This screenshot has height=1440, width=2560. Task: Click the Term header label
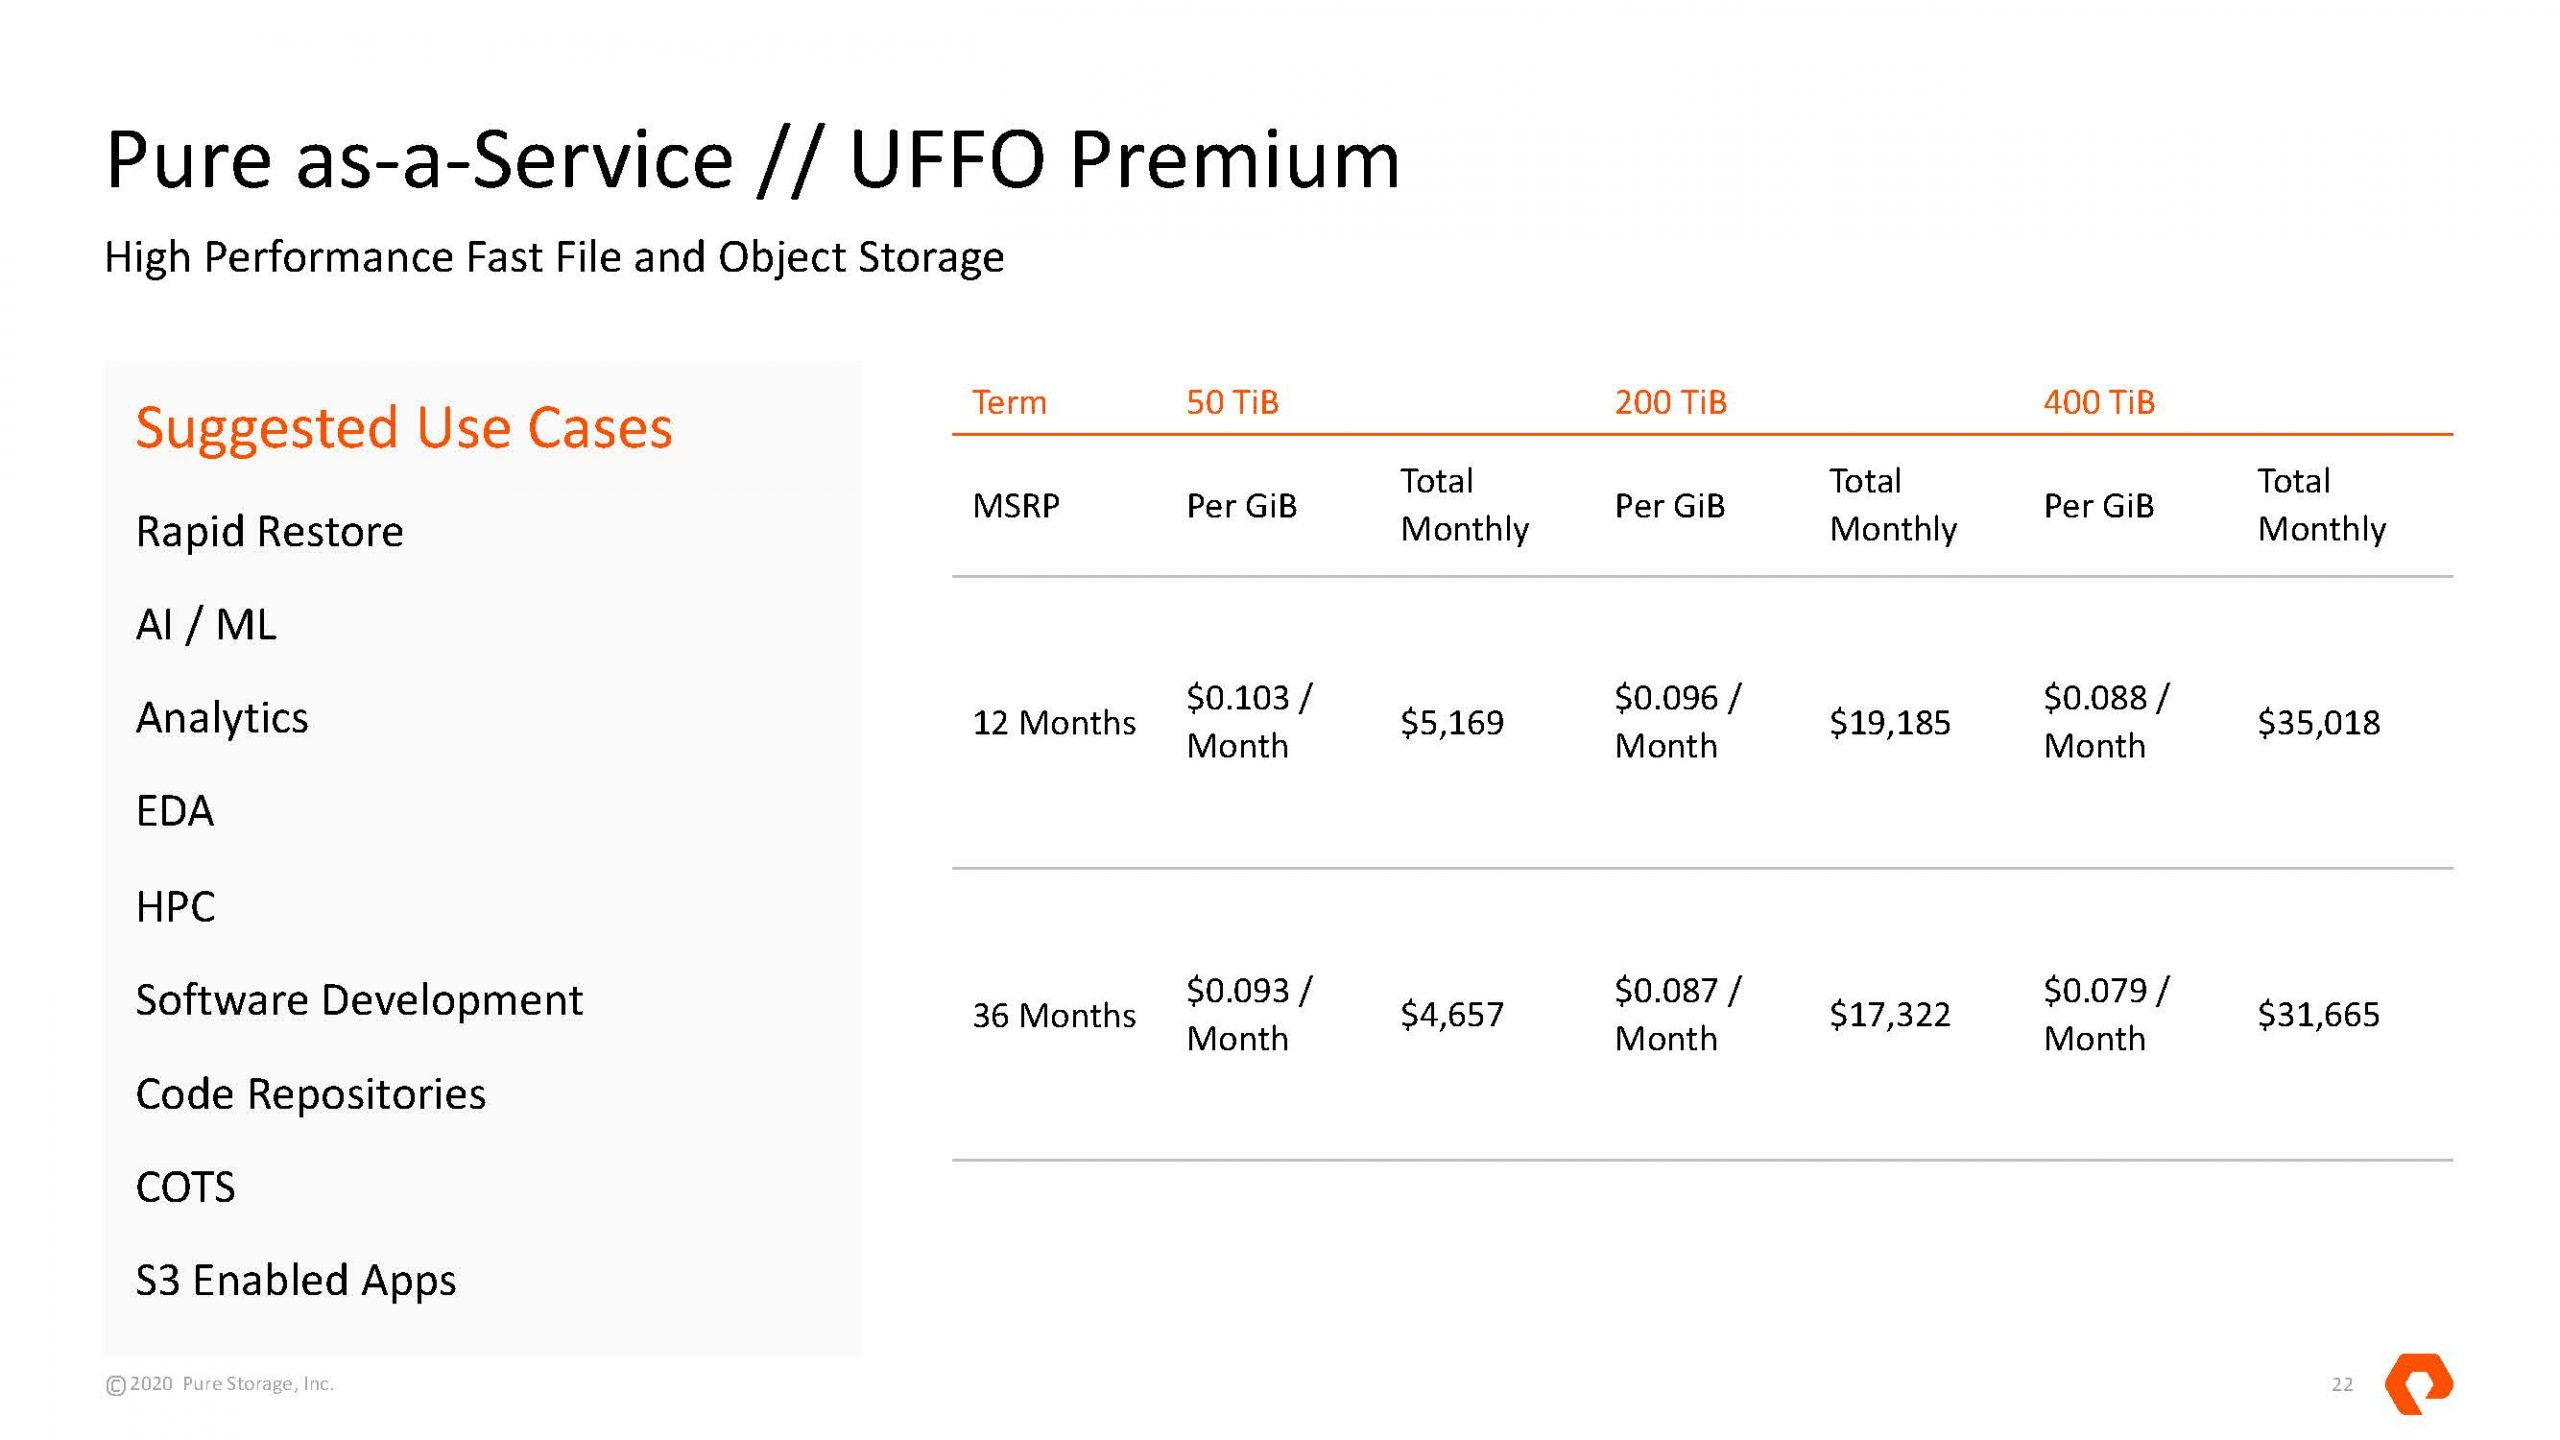1009,402
